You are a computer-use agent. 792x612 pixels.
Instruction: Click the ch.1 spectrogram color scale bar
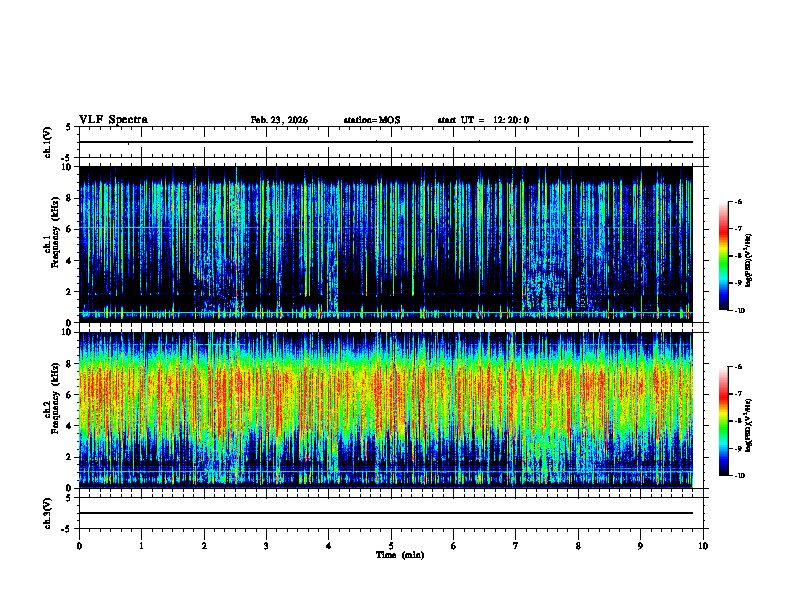[724, 256]
